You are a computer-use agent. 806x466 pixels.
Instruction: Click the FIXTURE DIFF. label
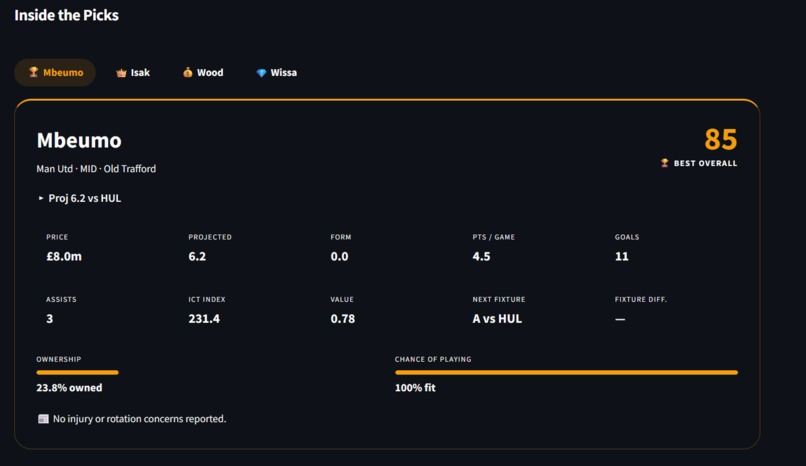coord(640,299)
